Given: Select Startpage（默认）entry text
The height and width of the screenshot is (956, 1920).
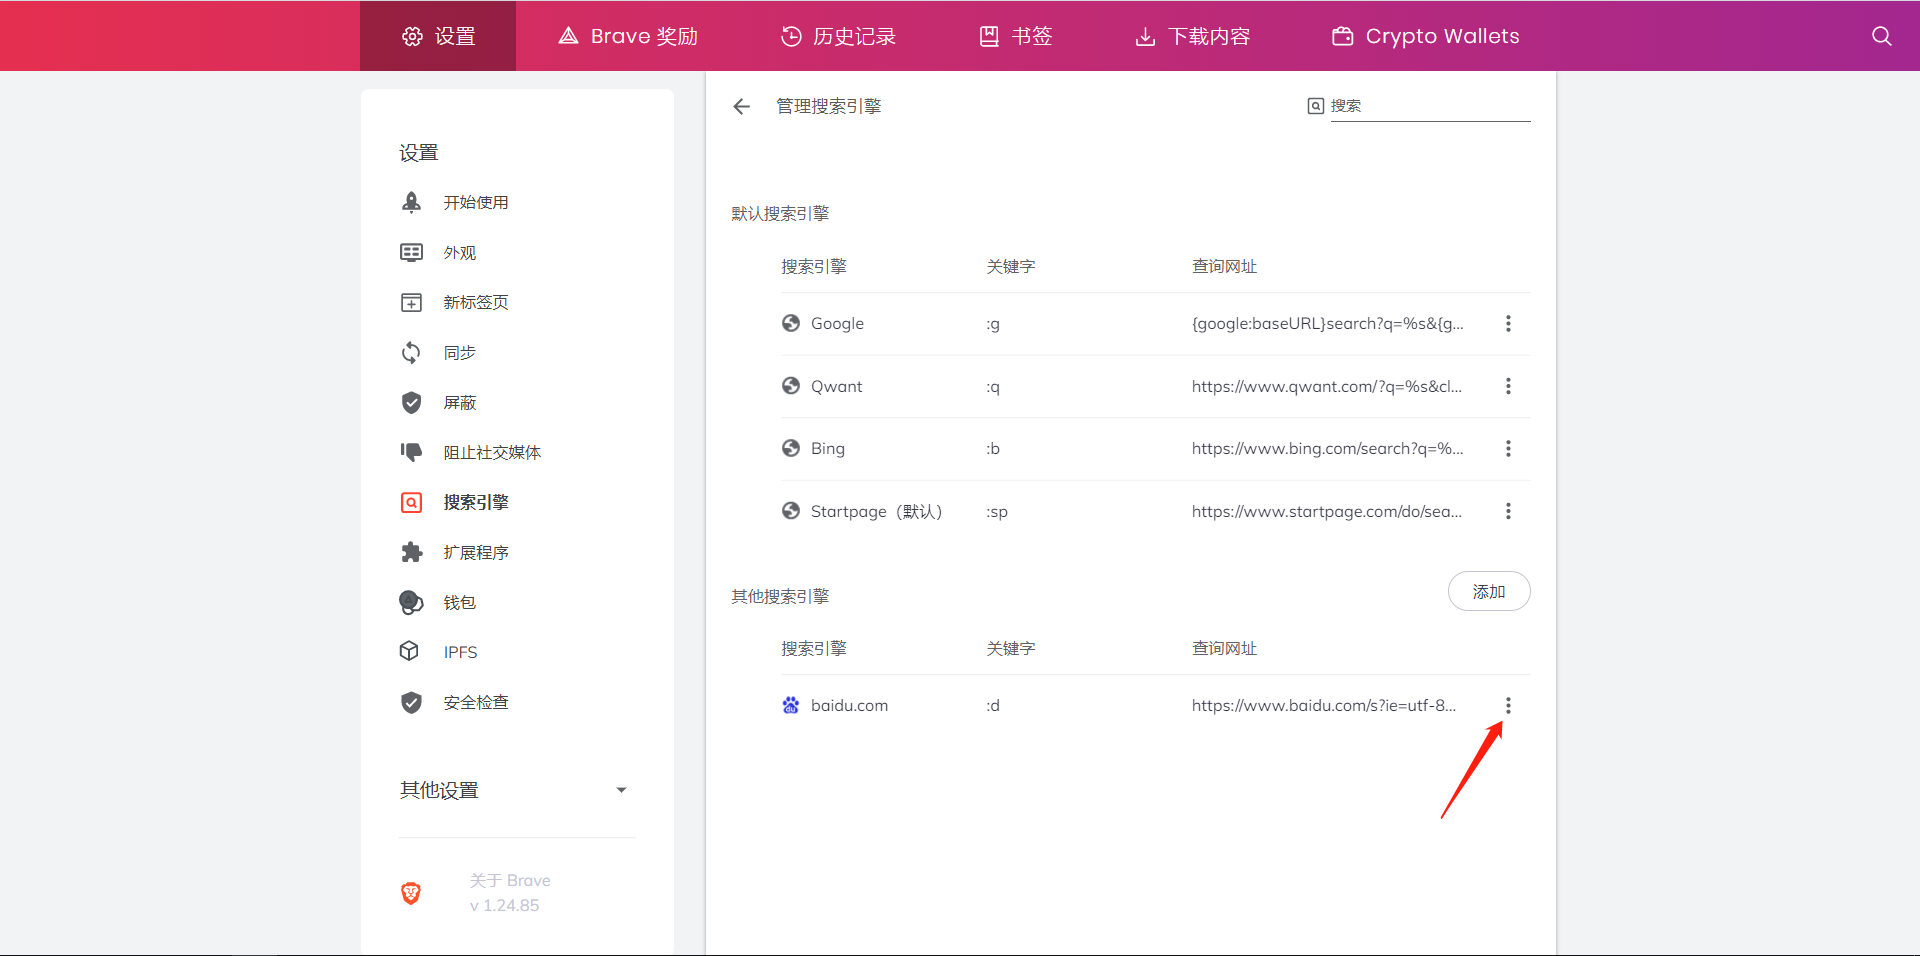Looking at the screenshot, I should (x=877, y=511).
